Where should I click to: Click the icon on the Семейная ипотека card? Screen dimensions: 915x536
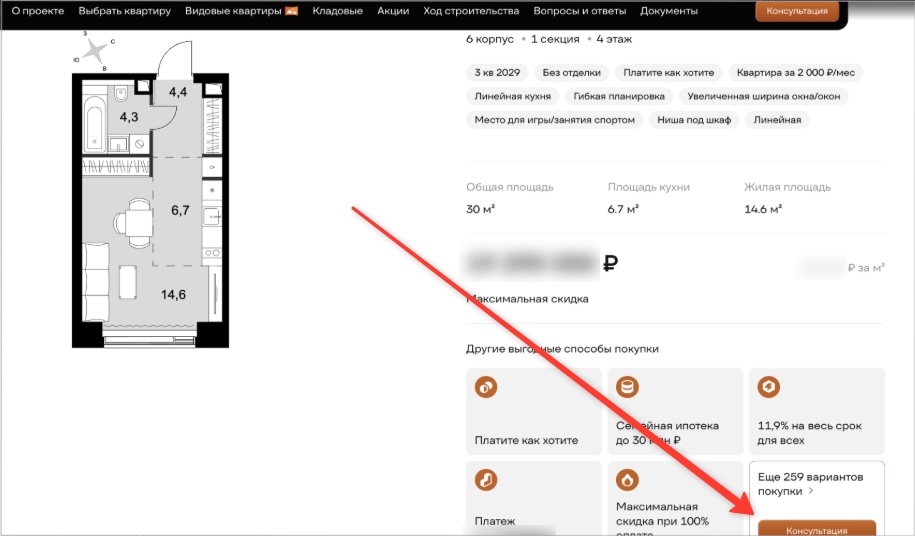627,387
